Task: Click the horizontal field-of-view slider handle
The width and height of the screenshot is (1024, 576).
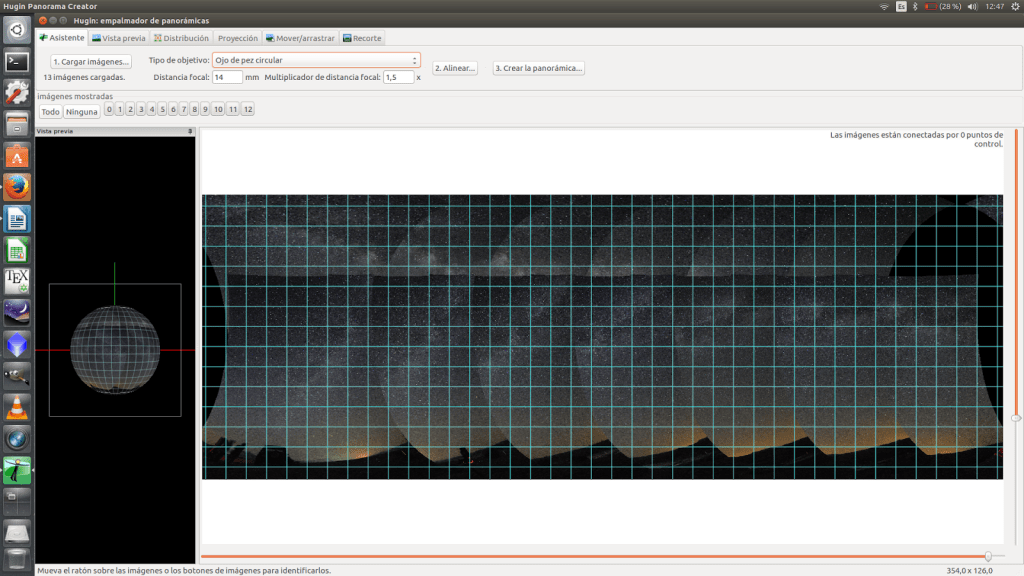Action: click(988, 556)
